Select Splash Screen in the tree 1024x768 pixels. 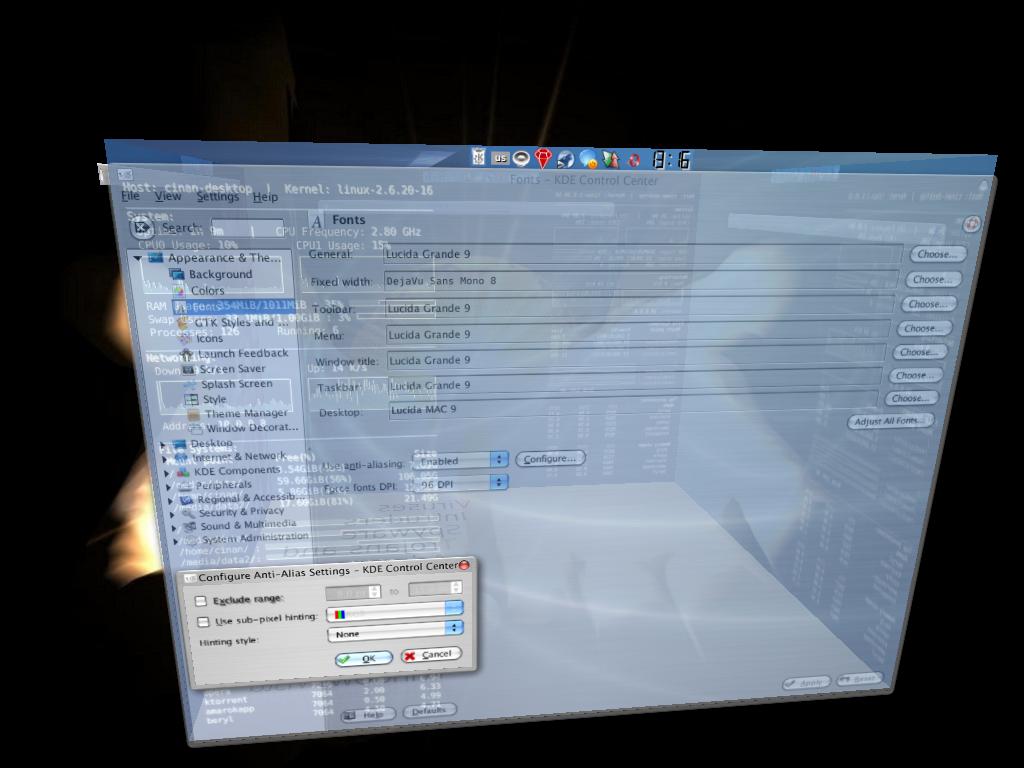click(x=236, y=384)
